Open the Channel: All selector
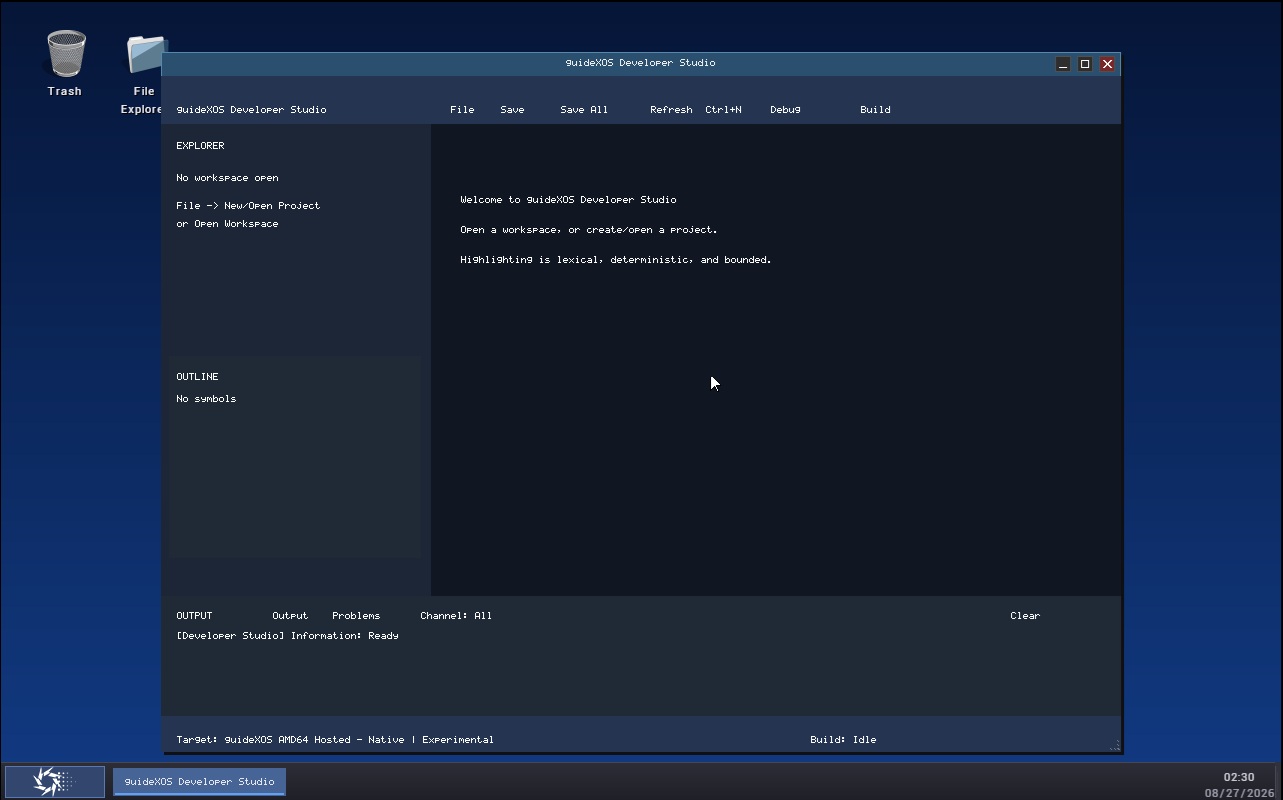The width and height of the screenshot is (1283, 800). coord(456,616)
